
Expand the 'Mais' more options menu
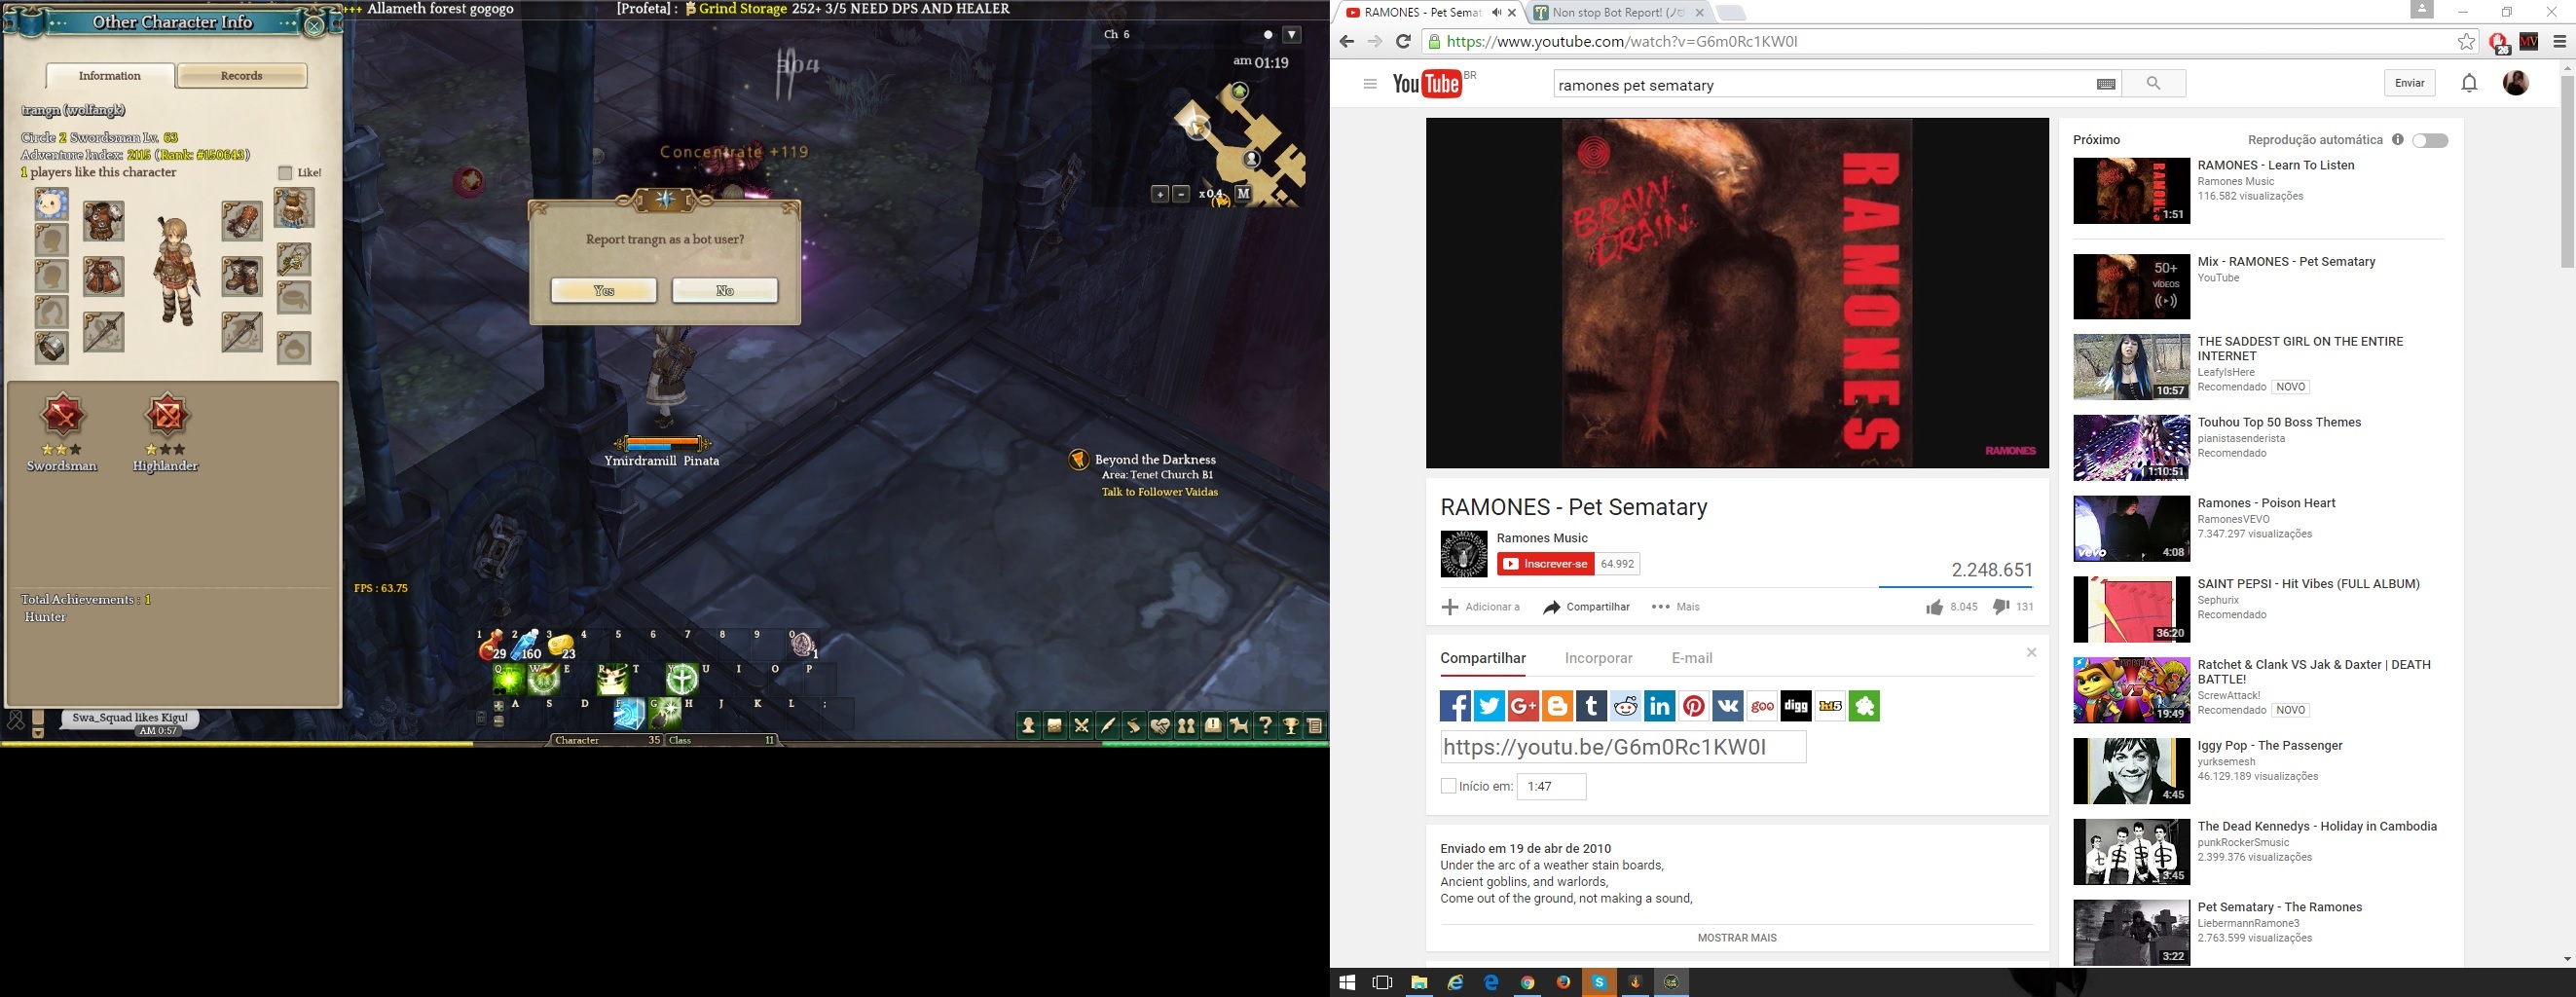pos(1676,607)
